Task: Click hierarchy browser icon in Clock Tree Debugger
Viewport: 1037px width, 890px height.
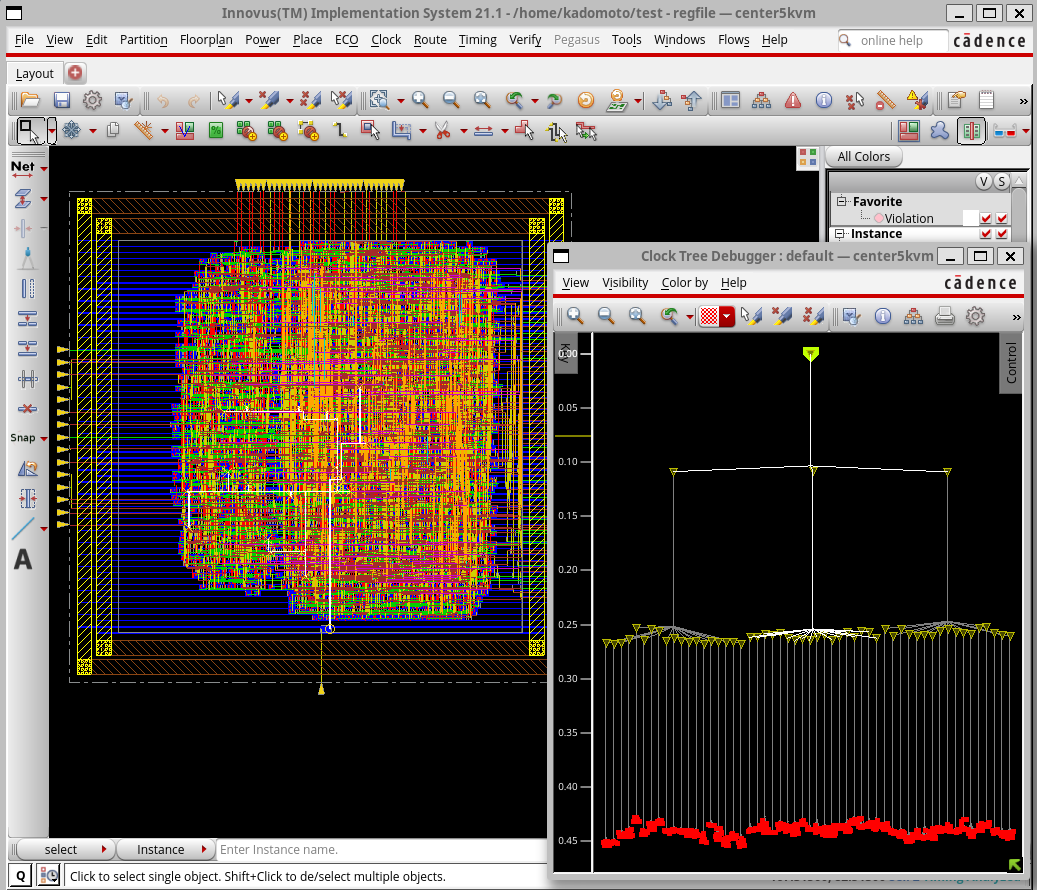Action: coord(913,317)
